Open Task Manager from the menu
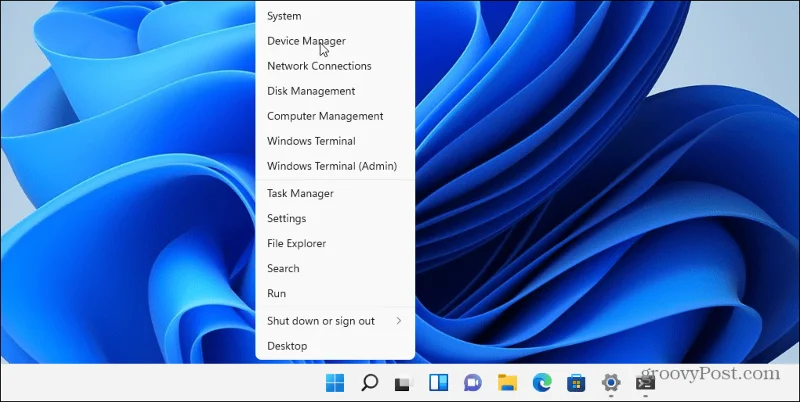The height and width of the screenshot is (402, 800). tap(335, 193)
